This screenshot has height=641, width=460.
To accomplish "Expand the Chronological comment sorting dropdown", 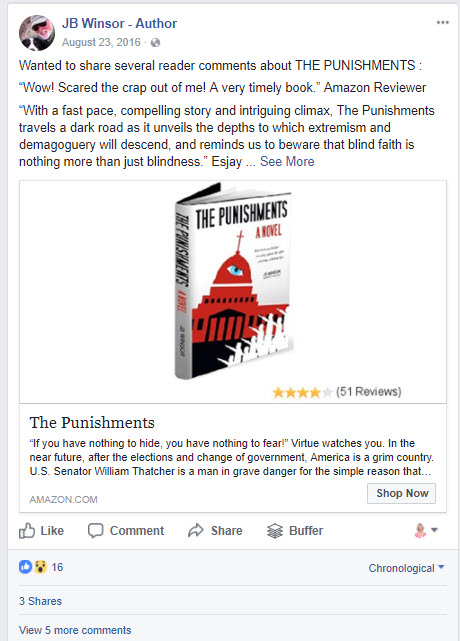I will click(x=406, y=568).
